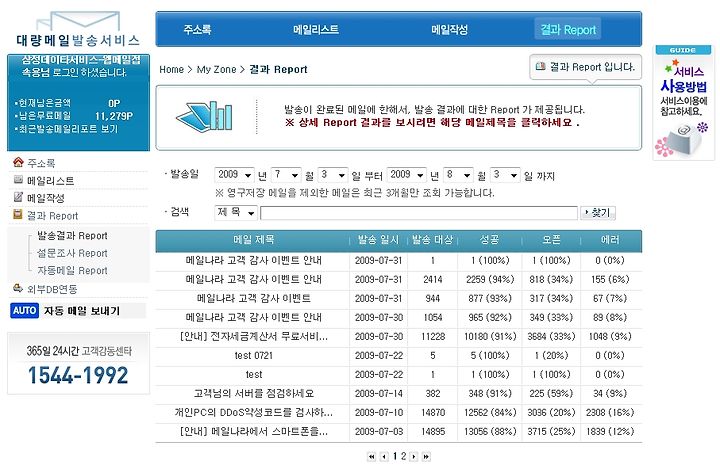Image resolution: width=720 pixels, height=469 pixels.
Task: Open mail [안내] 전자세금계산서 무료서비...
Action: (x=253, y=336)
